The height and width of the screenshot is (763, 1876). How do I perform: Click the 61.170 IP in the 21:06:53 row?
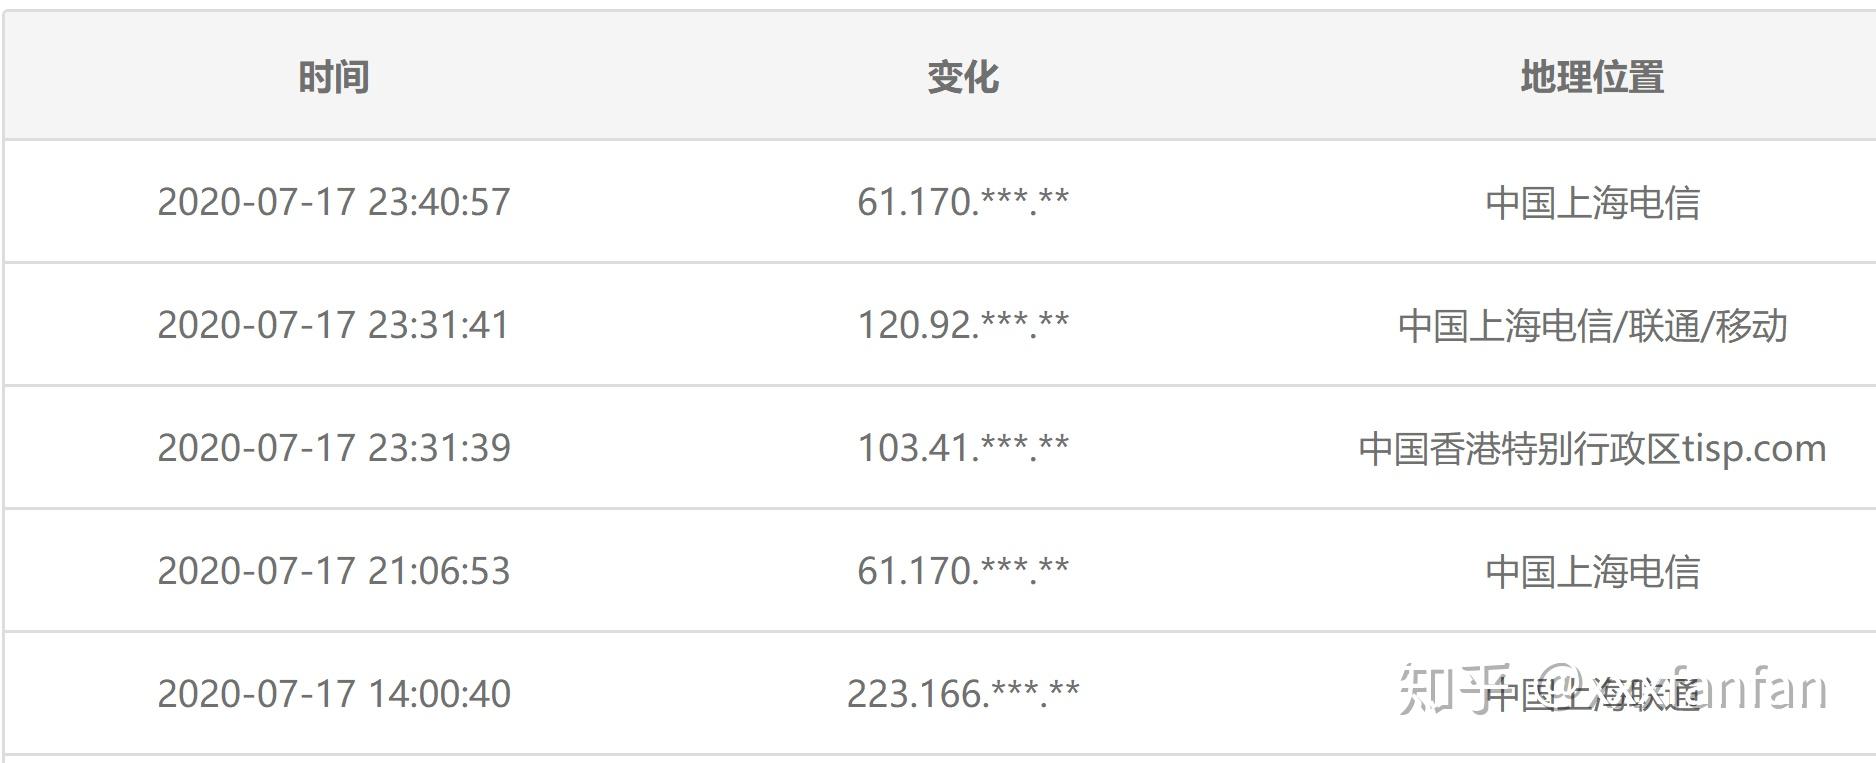coord(962,571)
